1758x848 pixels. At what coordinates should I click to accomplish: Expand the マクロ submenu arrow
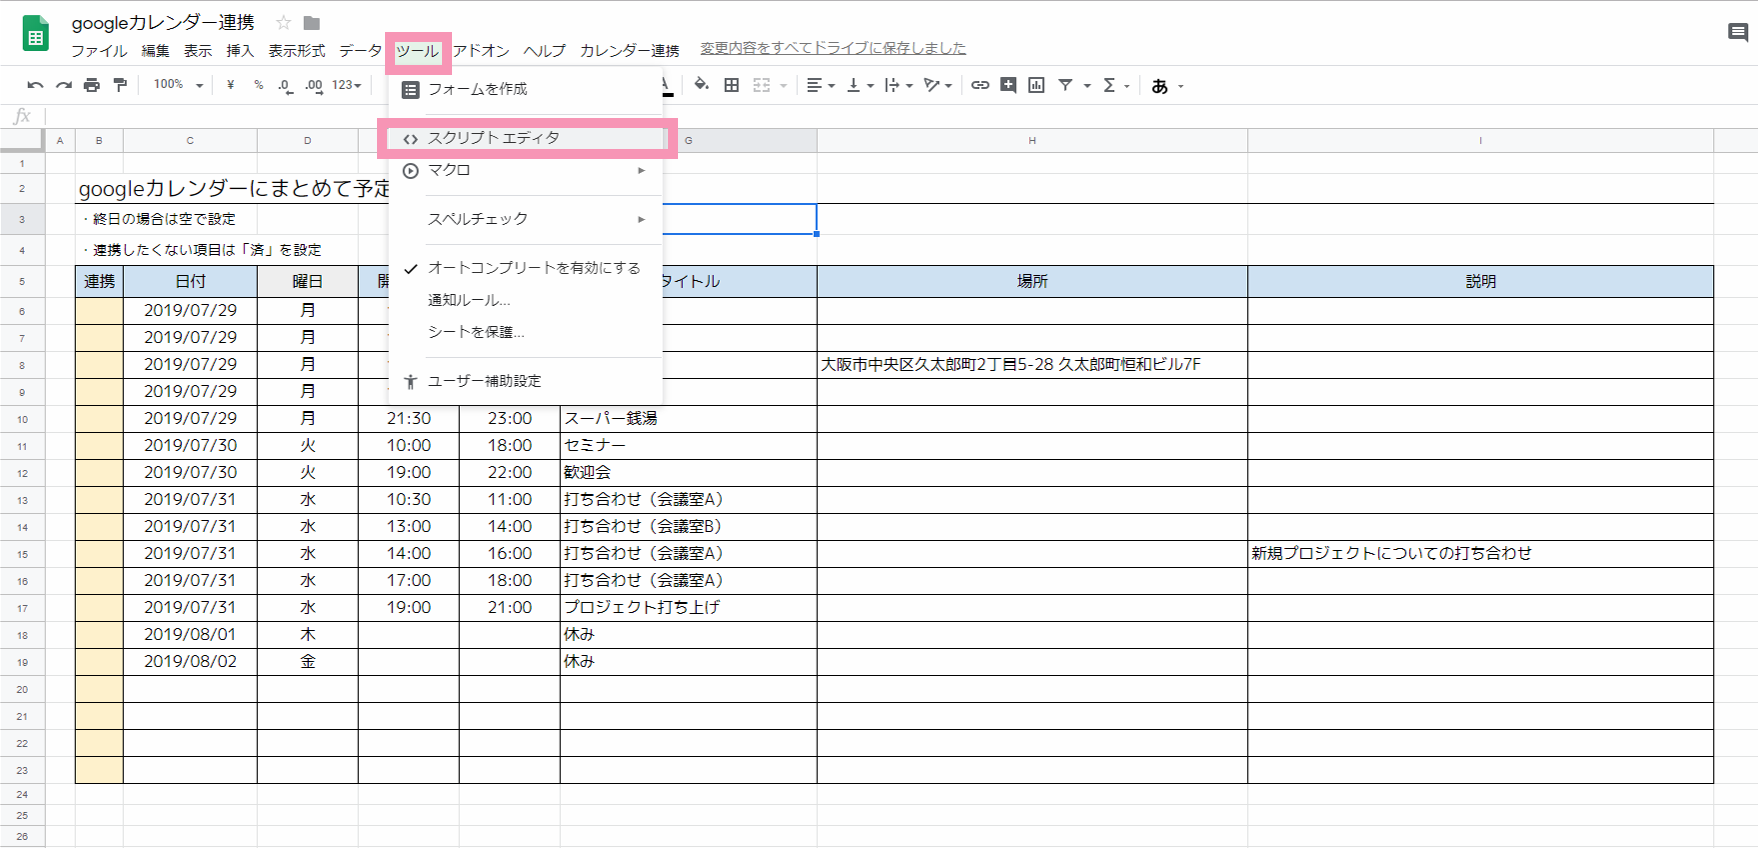(x=641, y=170)
